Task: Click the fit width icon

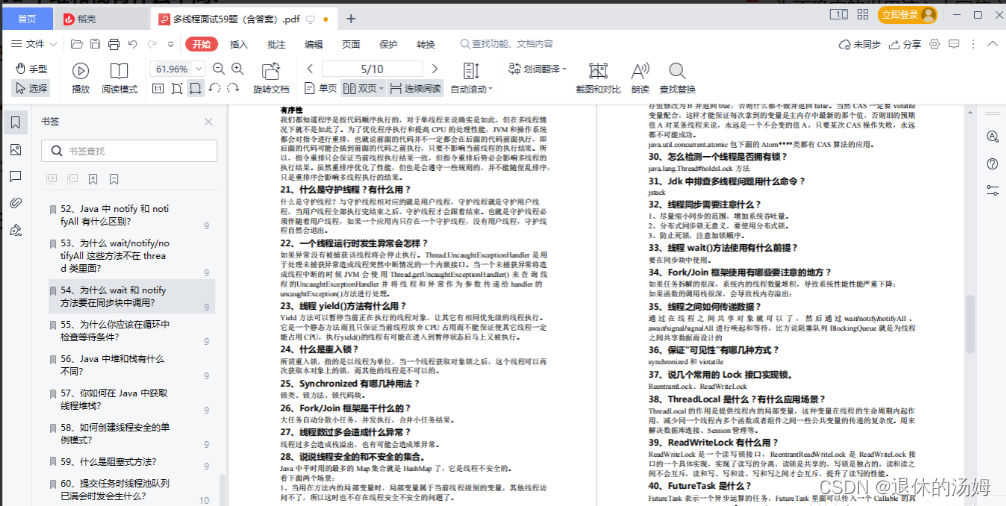Action: [196, 89]
